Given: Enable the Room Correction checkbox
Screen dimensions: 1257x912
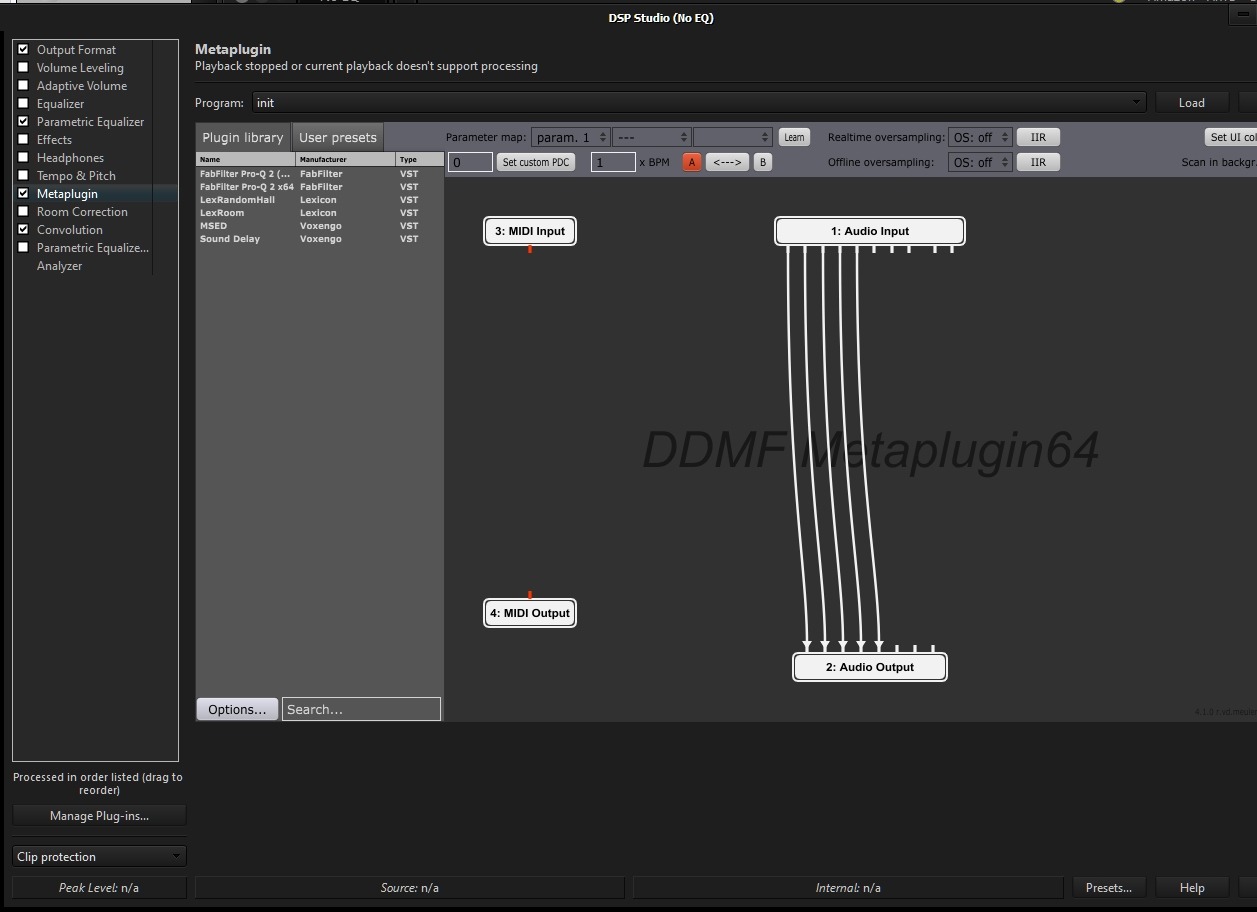Looking at the screenshot, I should click(x=23, y=211).
